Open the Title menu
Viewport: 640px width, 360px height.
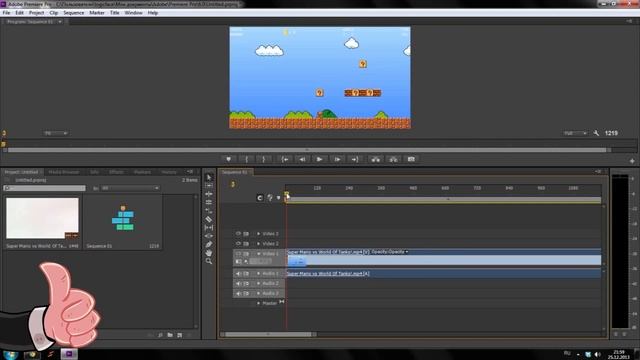(114, 13)
